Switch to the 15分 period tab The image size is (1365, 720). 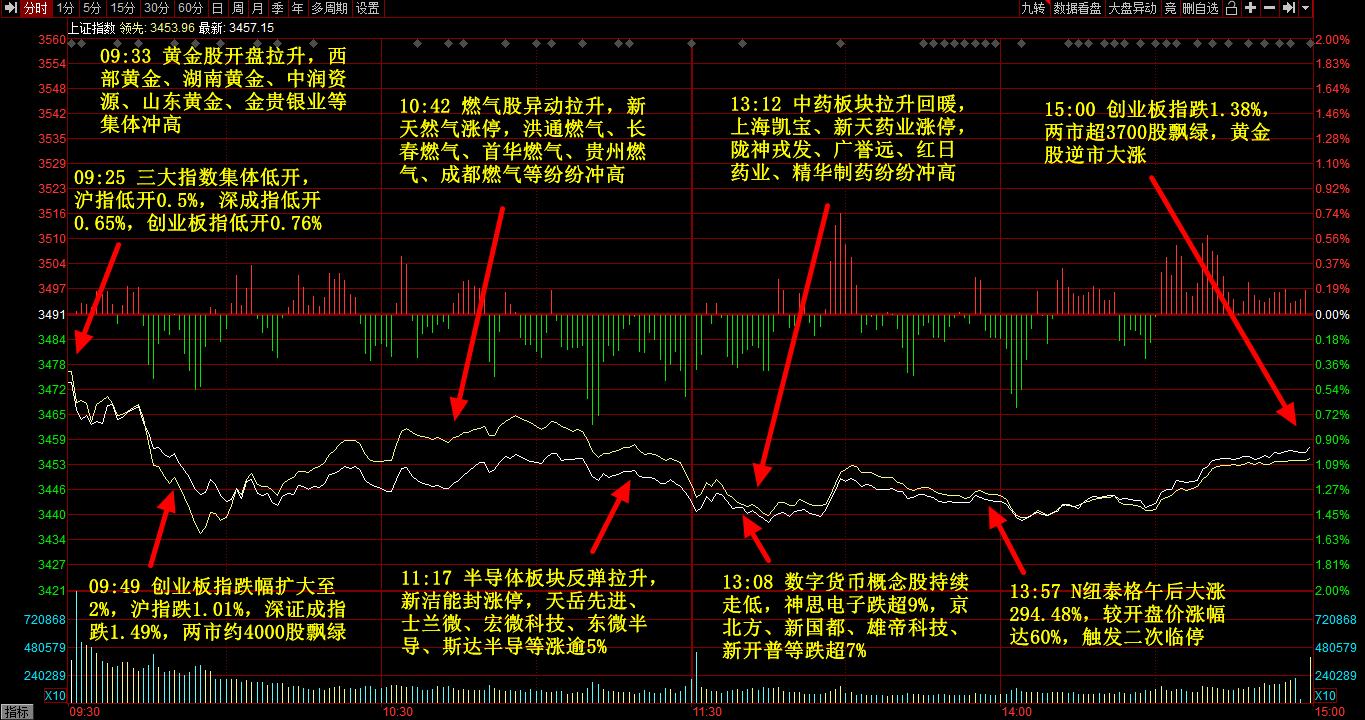pyautogui.click(x=122, y=8)
